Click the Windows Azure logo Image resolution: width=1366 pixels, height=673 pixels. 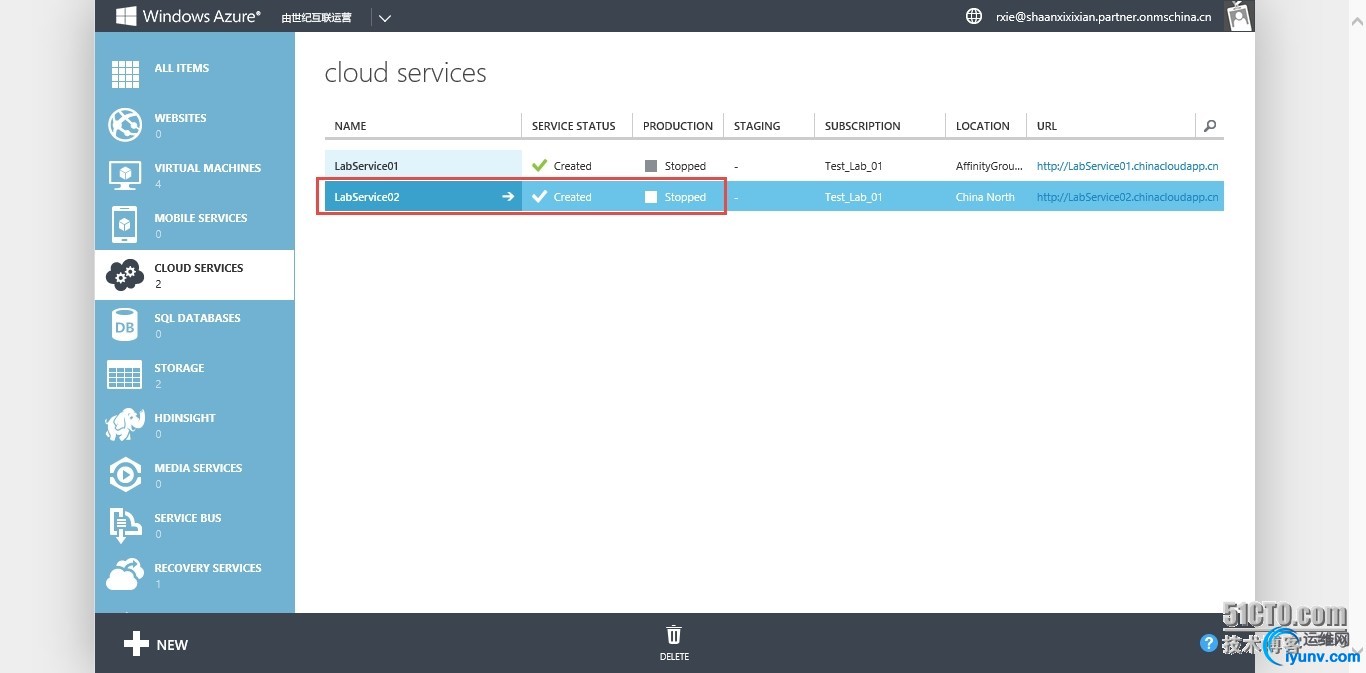[x=188, y=16]
